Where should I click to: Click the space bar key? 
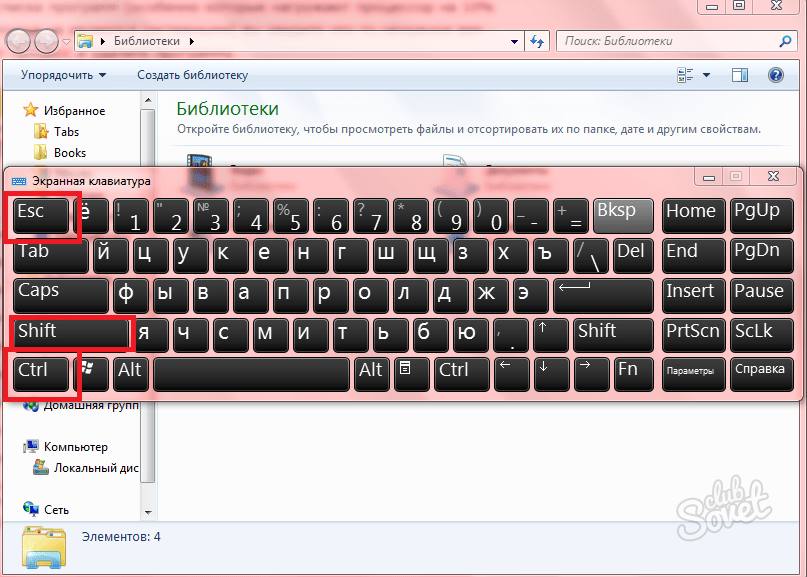(x=251, y=375)
